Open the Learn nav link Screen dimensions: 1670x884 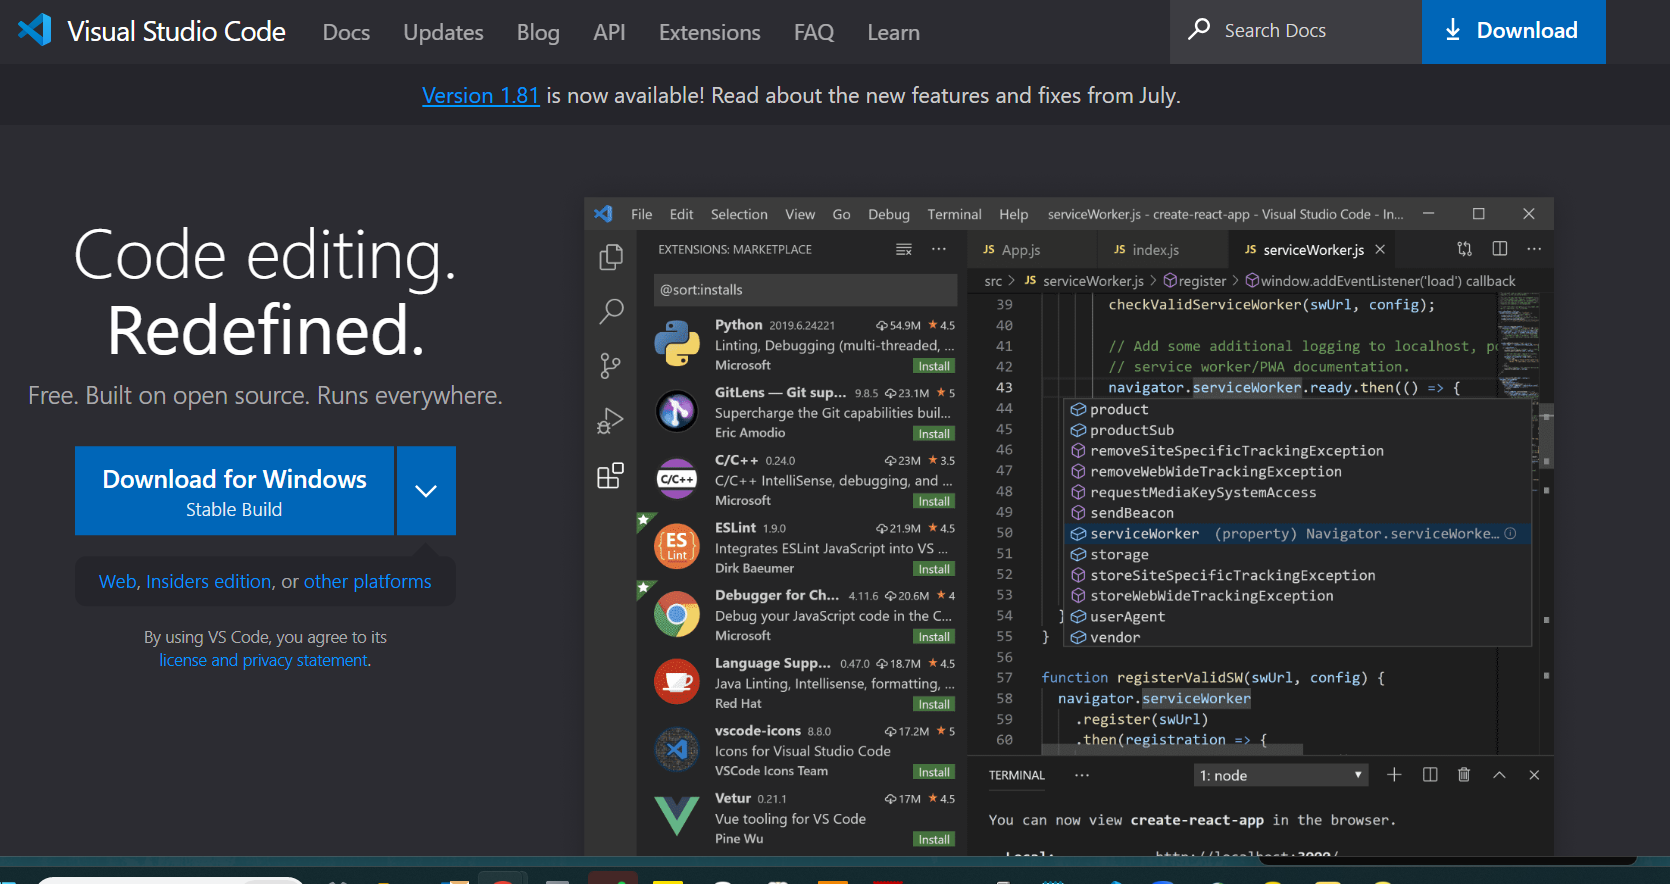click(x=893, y=32)
